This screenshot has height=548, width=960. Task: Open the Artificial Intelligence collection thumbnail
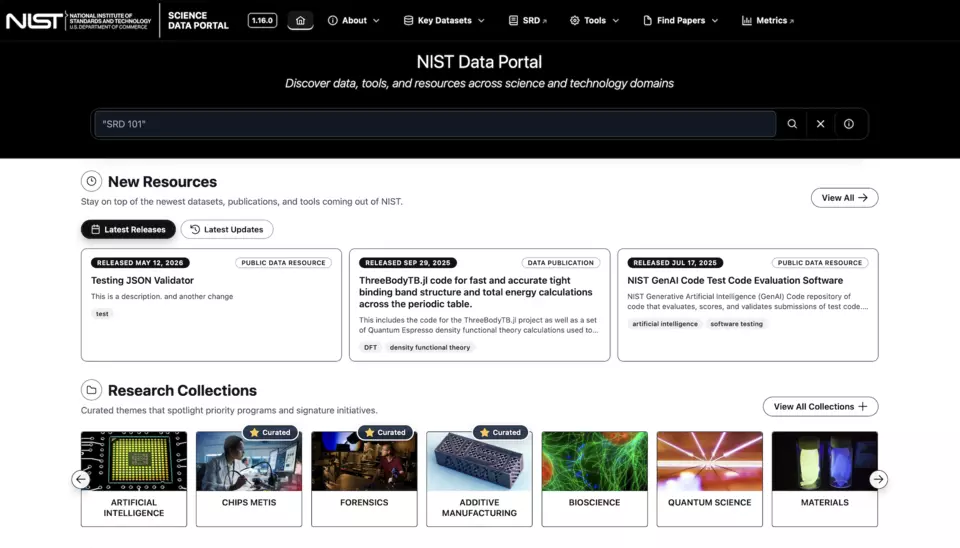tap(133, 461)
